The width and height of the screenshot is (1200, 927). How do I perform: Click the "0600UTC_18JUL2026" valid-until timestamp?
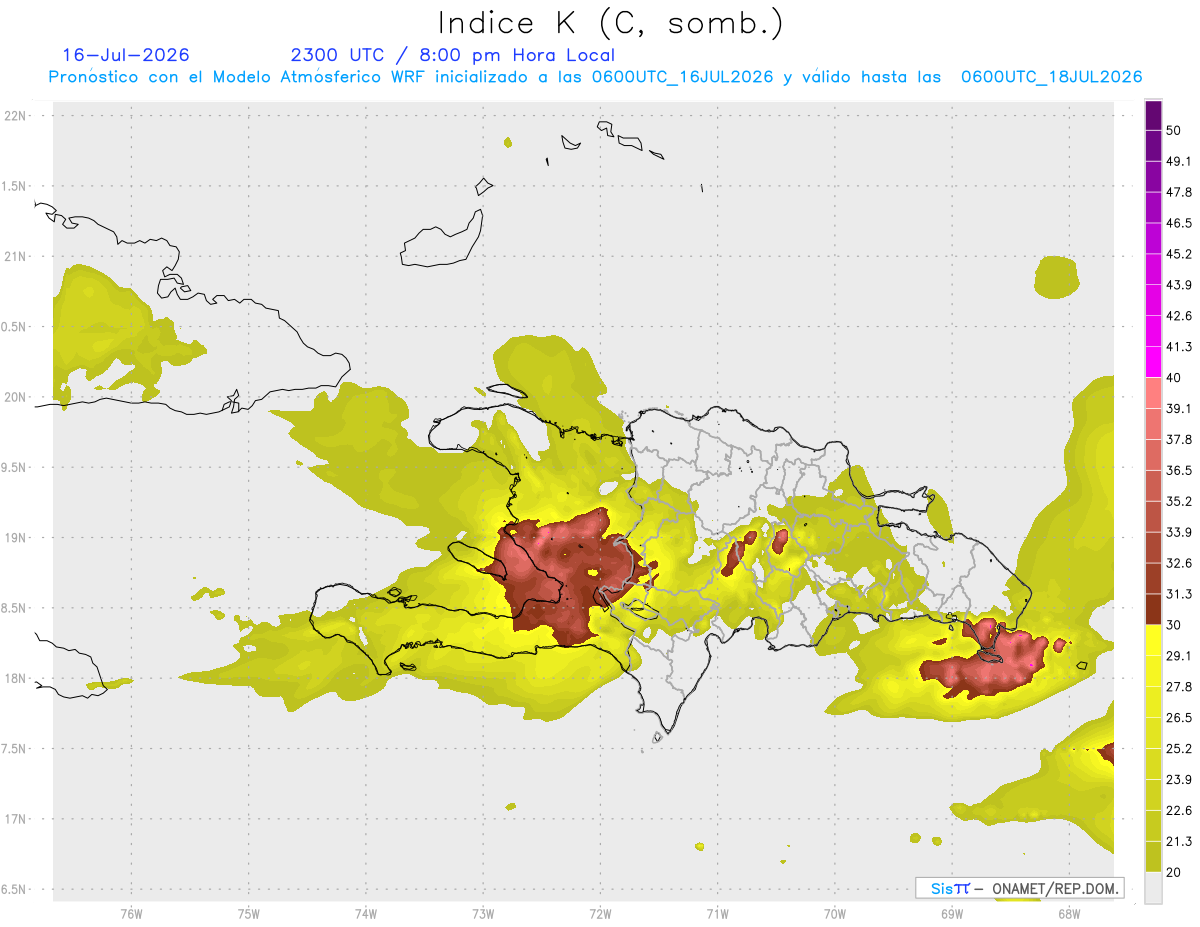click(1051, 77)
